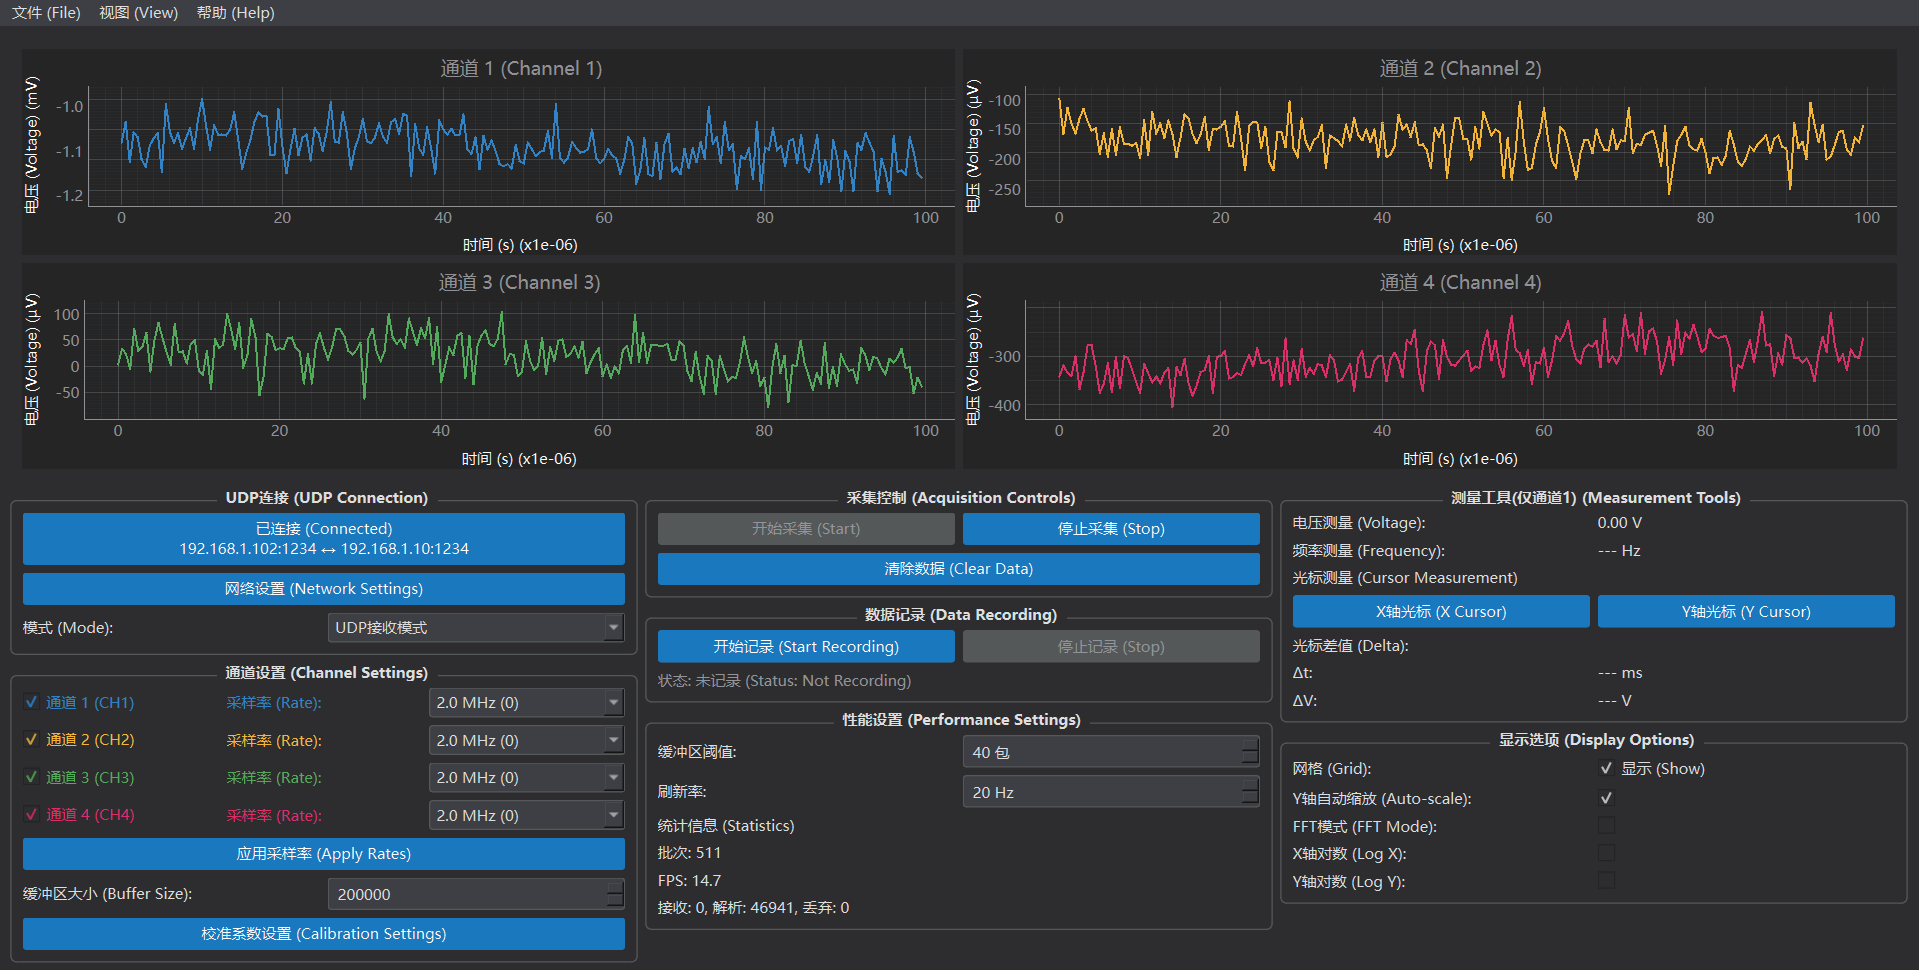1919x970 pixels.
Task: Click the Stop acquisition button
Action: coord(1110,529)
